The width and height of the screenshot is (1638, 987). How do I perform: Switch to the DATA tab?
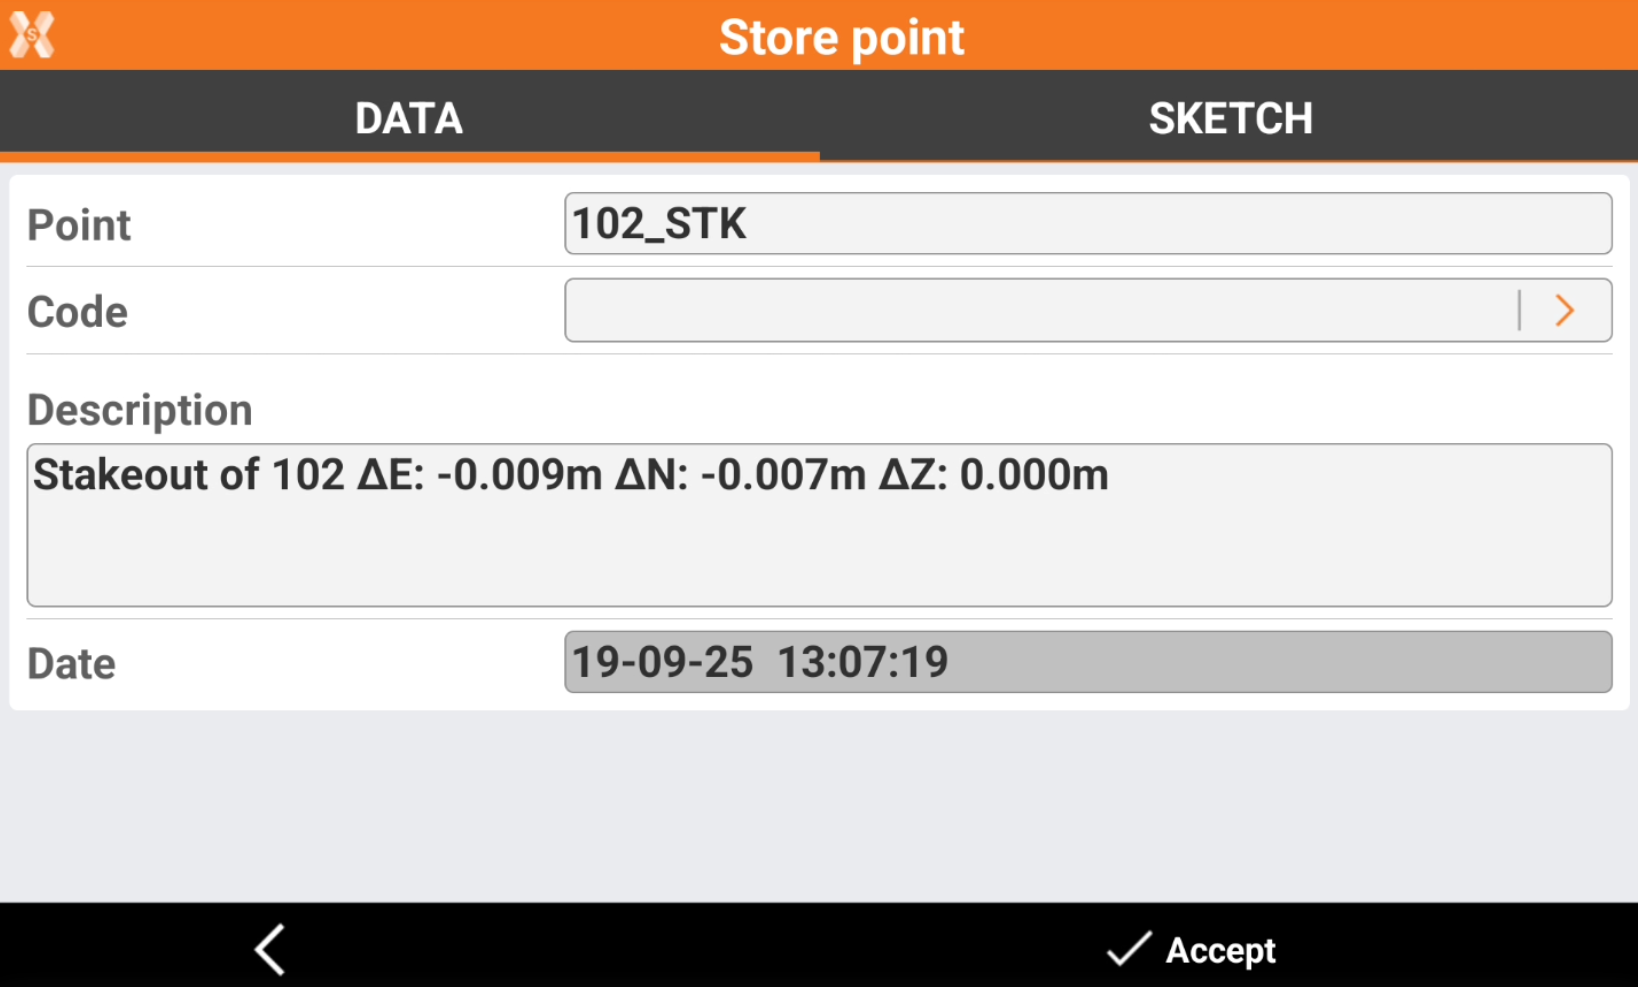pos(409,118)
